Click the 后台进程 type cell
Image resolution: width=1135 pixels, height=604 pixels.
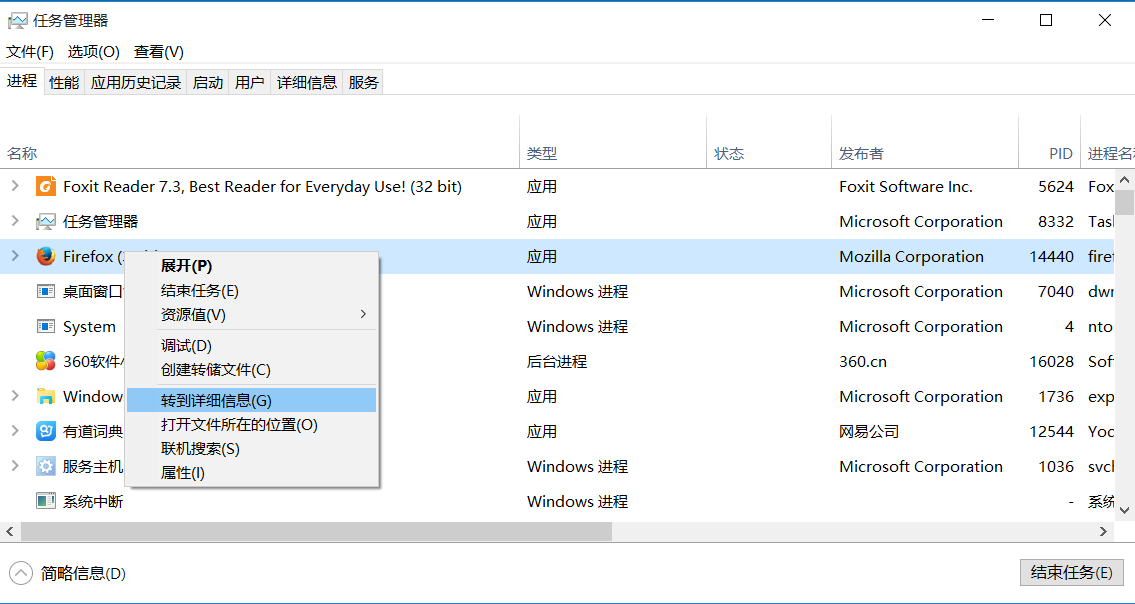[557, 361]
